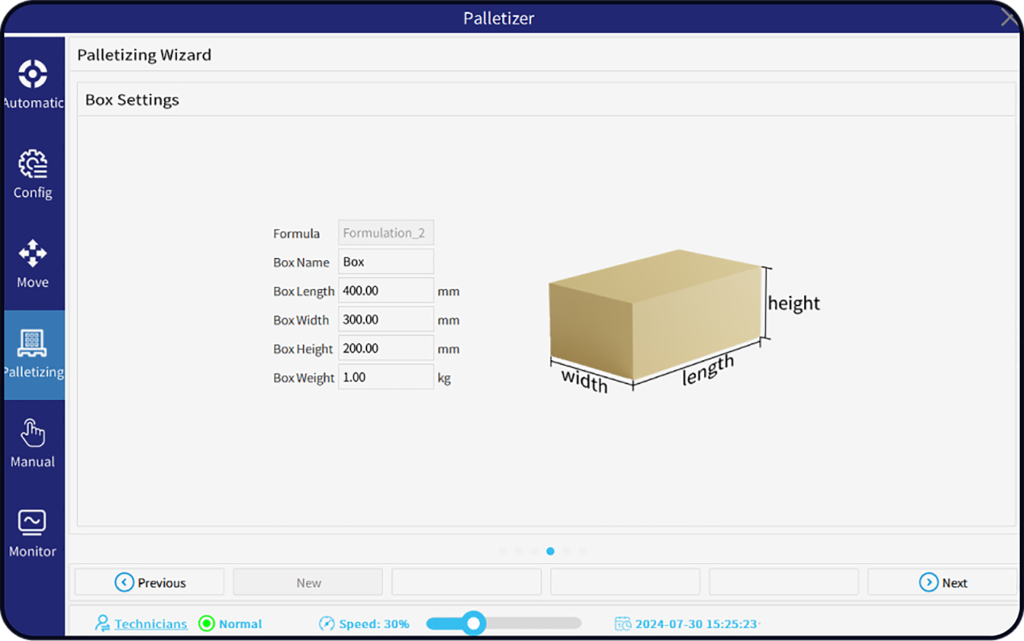This screenshot has width=1024, height=641.
Task: Click the green Normal status indicator
Action: pyautogui.click(x=207, y=624)
